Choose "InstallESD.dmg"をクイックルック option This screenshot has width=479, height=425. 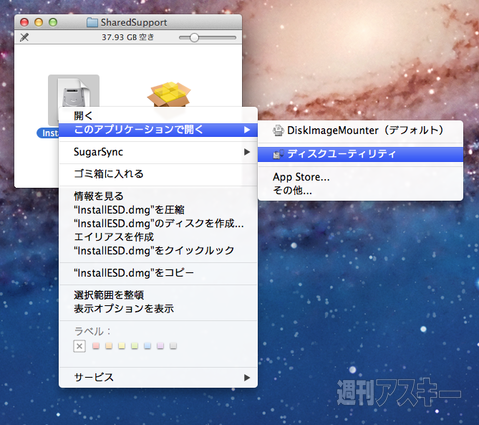(158, 251)
